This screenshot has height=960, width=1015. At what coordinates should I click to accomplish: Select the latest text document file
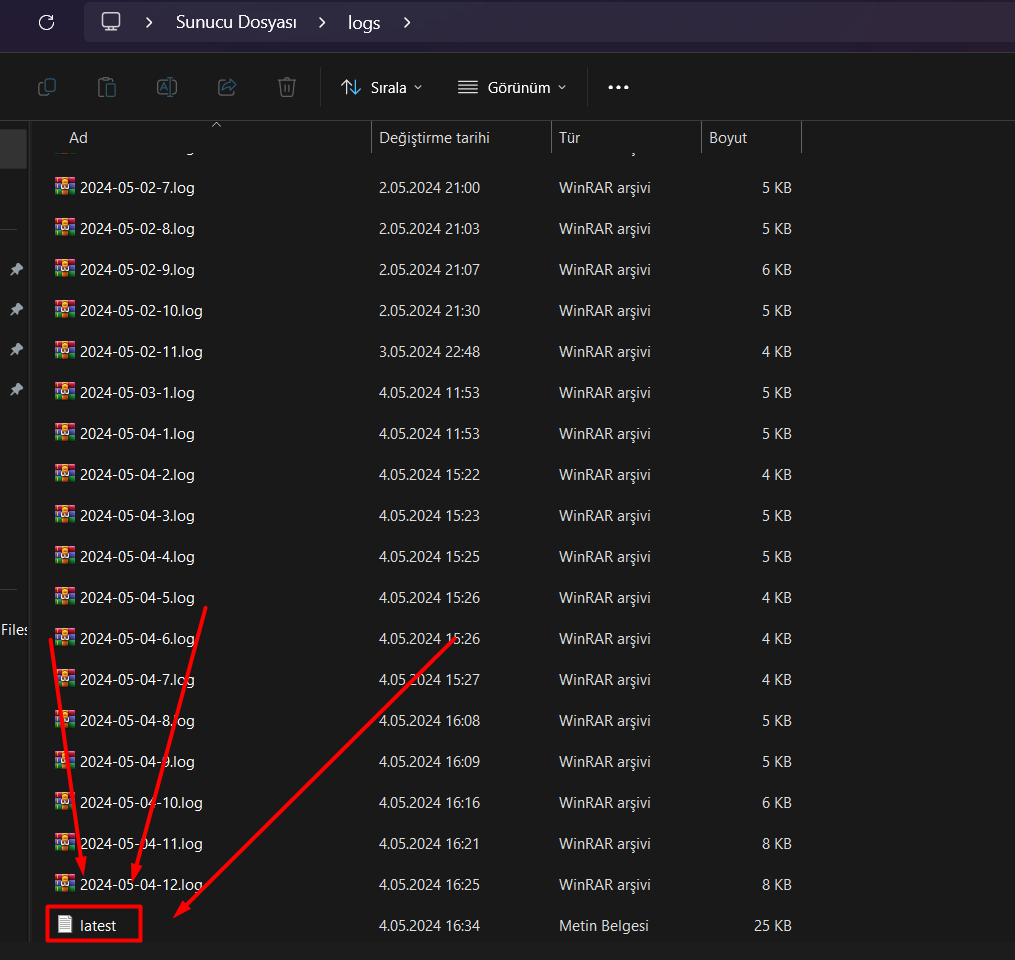98,926
